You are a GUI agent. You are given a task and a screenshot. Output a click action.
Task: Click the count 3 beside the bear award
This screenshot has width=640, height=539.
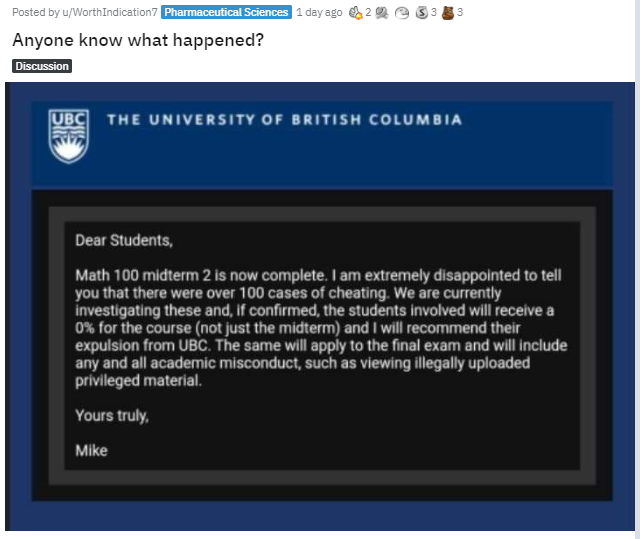tap(460, 12)
